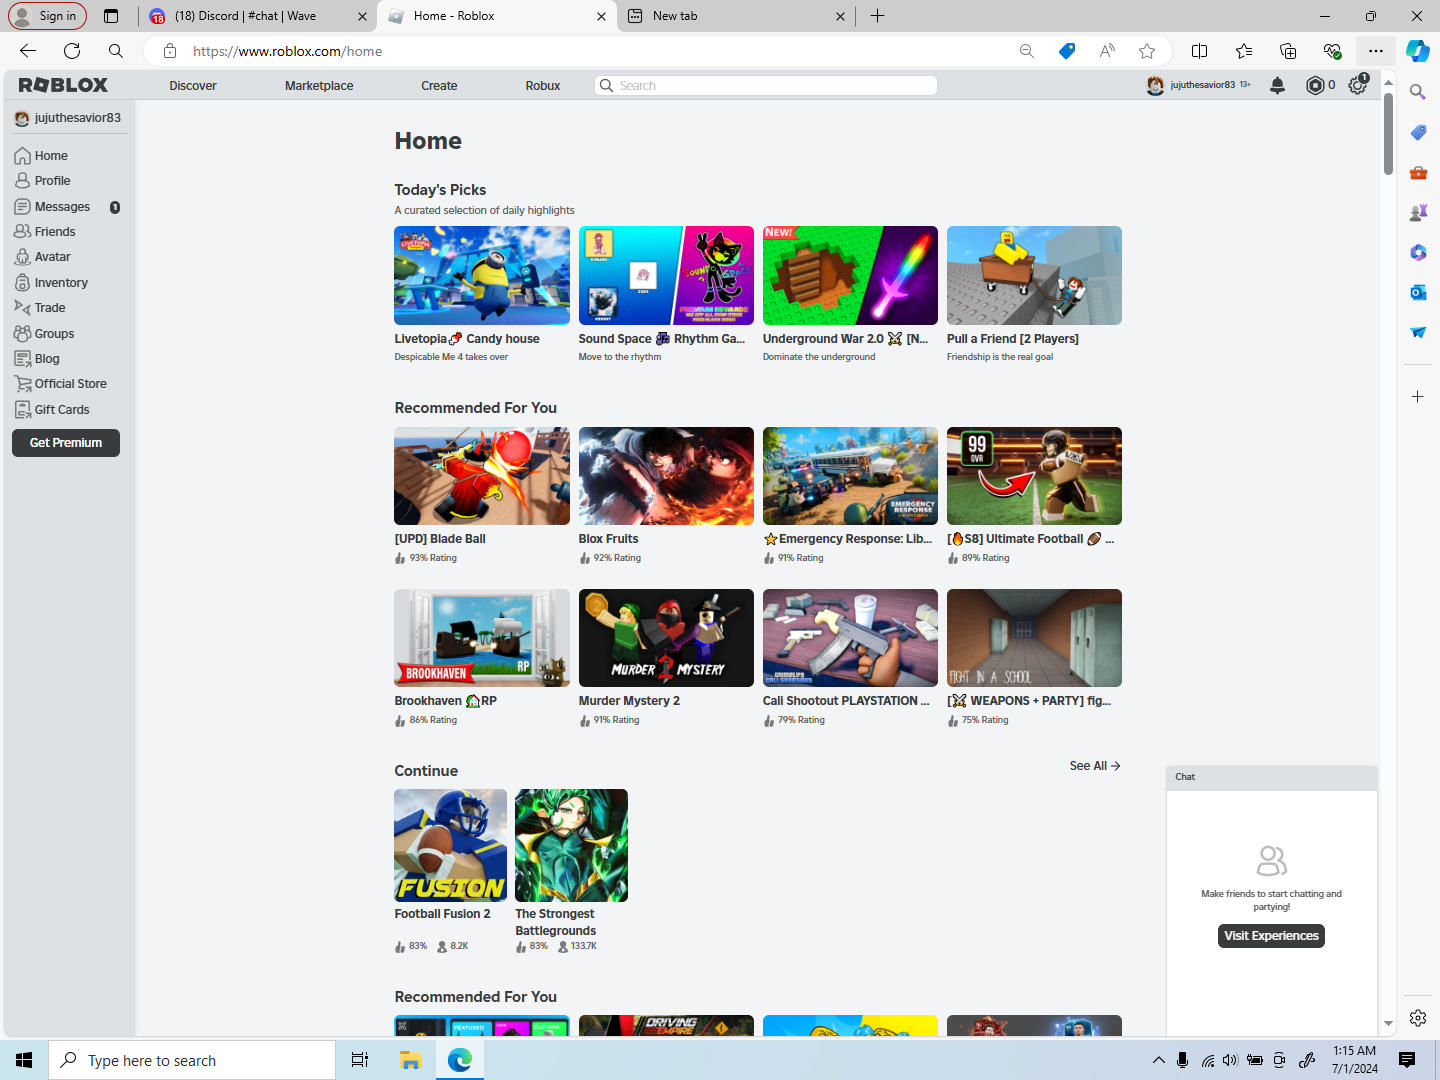Image resolution: width=1440 pixels, height=1080 pixels.
Task: Open the Outlook icon in the Edge sidebar
Action: [x=1418, y=293]
